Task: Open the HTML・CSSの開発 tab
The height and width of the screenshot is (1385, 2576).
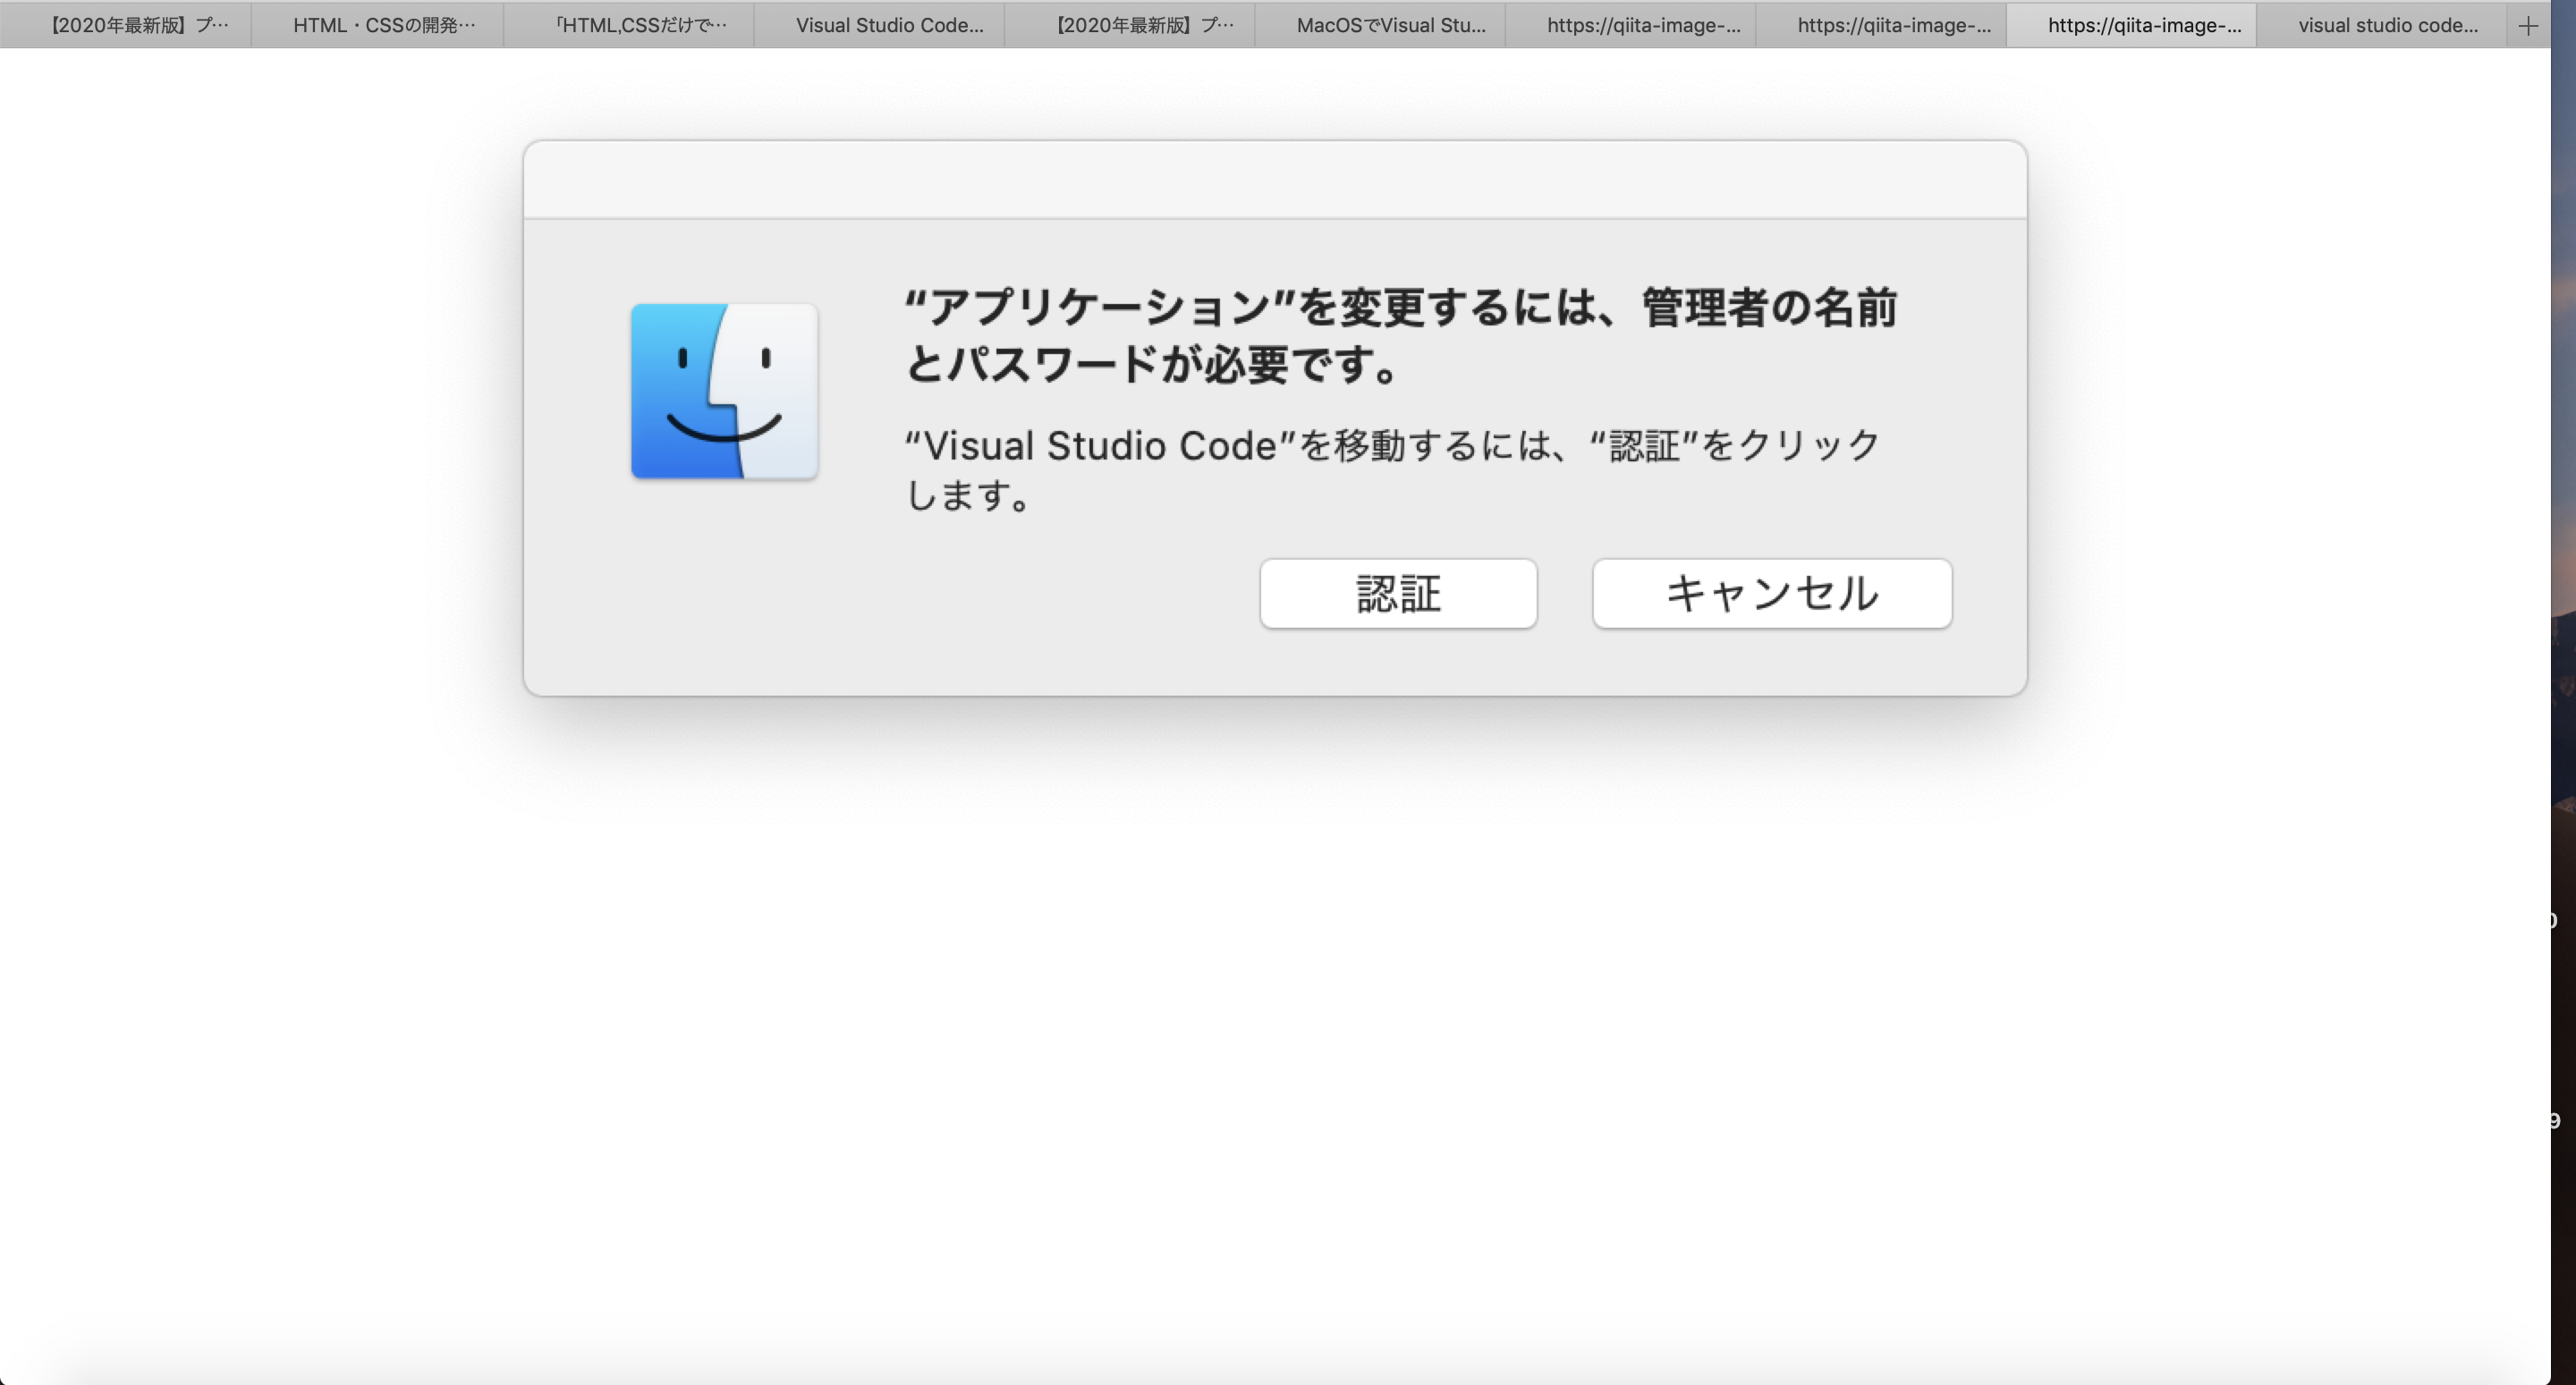Action: (384, 26)
